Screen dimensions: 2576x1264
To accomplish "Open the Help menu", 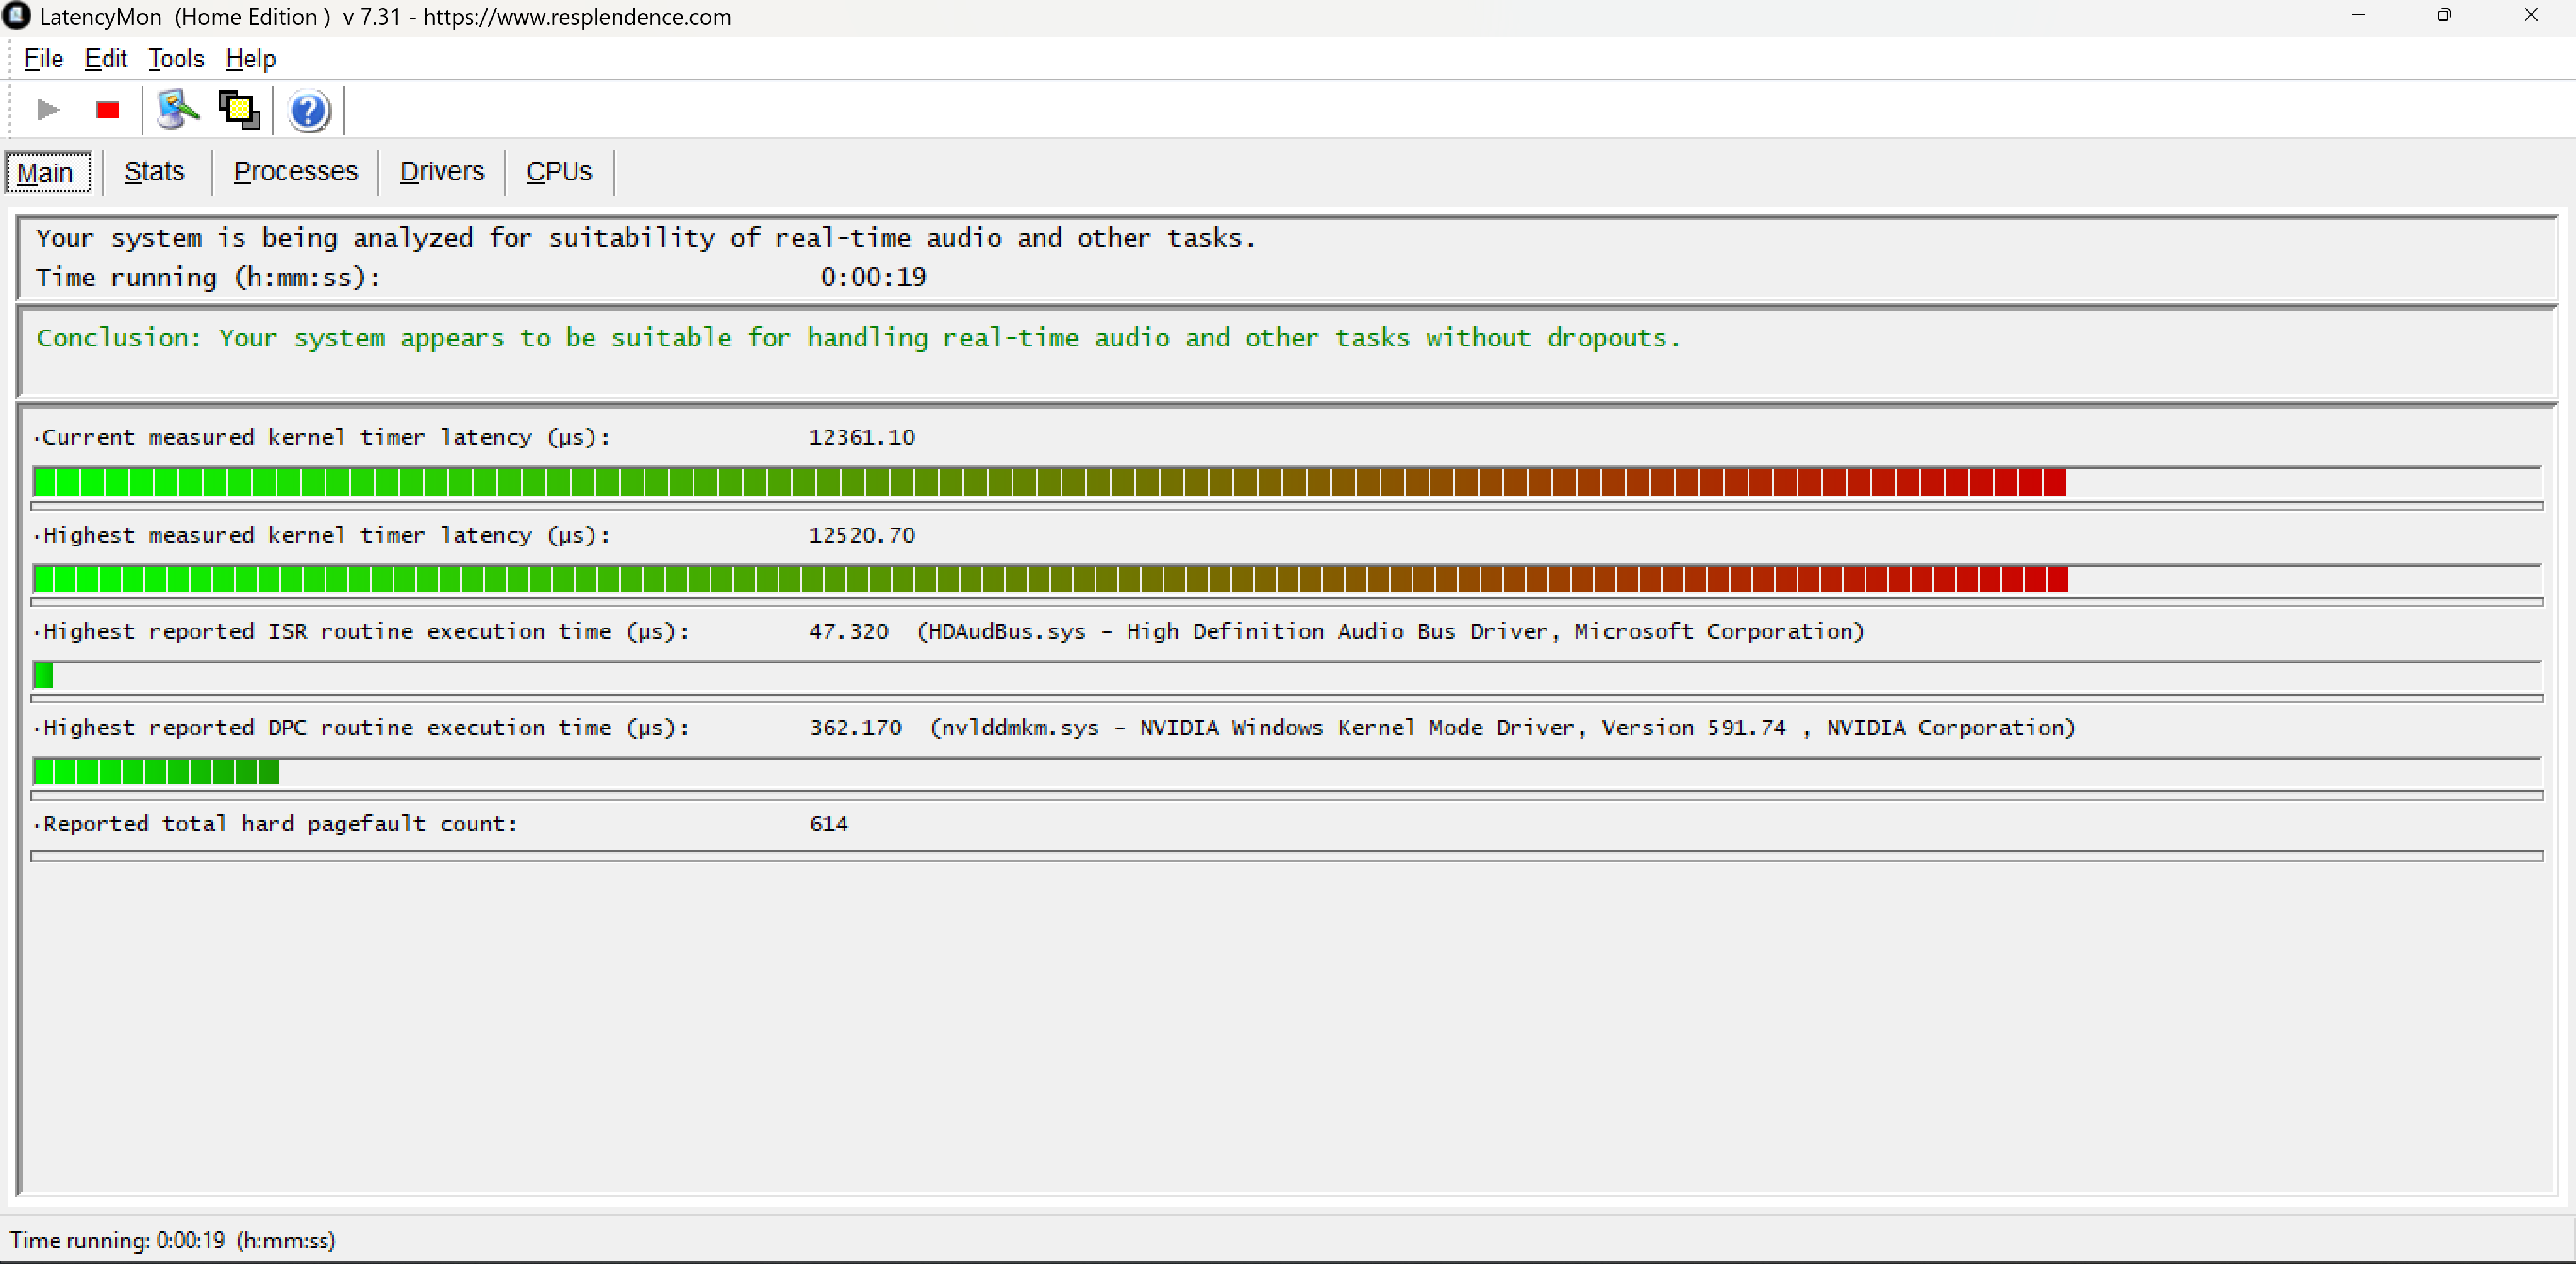I will tap(250, 59).
